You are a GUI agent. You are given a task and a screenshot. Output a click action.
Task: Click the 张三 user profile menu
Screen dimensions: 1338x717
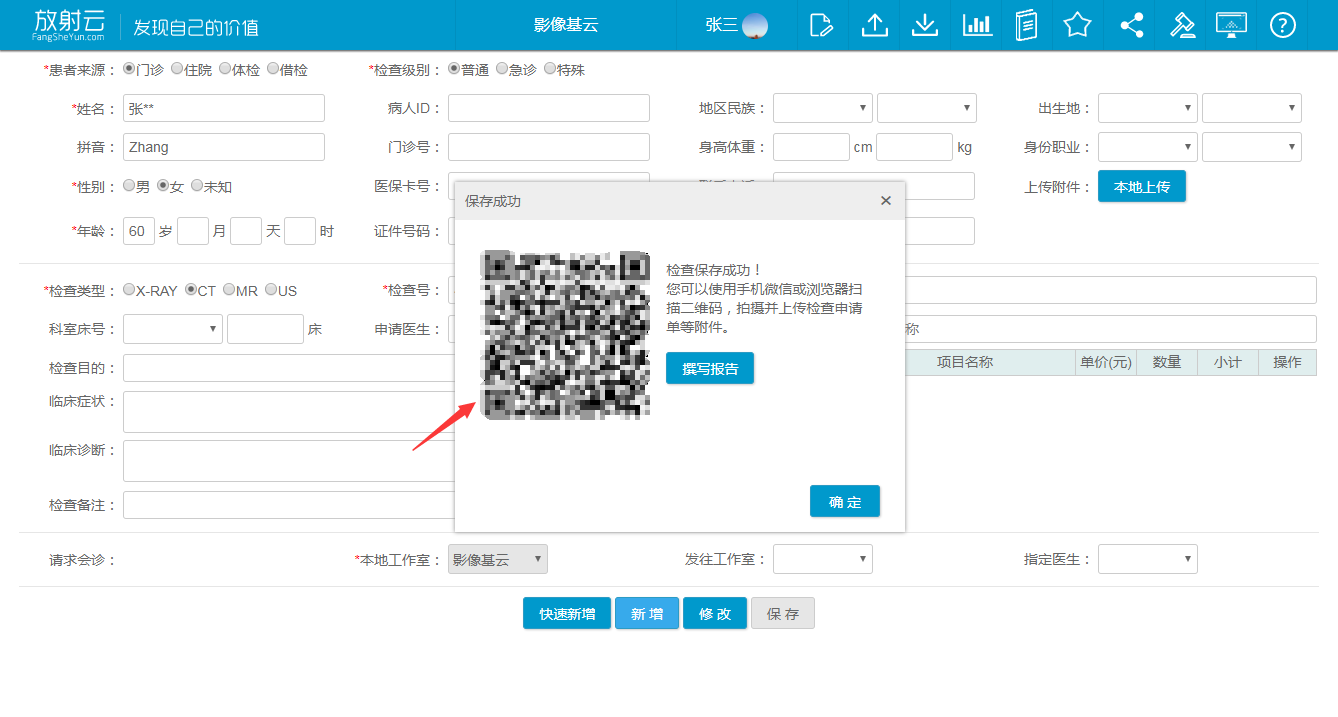[736, 25]
